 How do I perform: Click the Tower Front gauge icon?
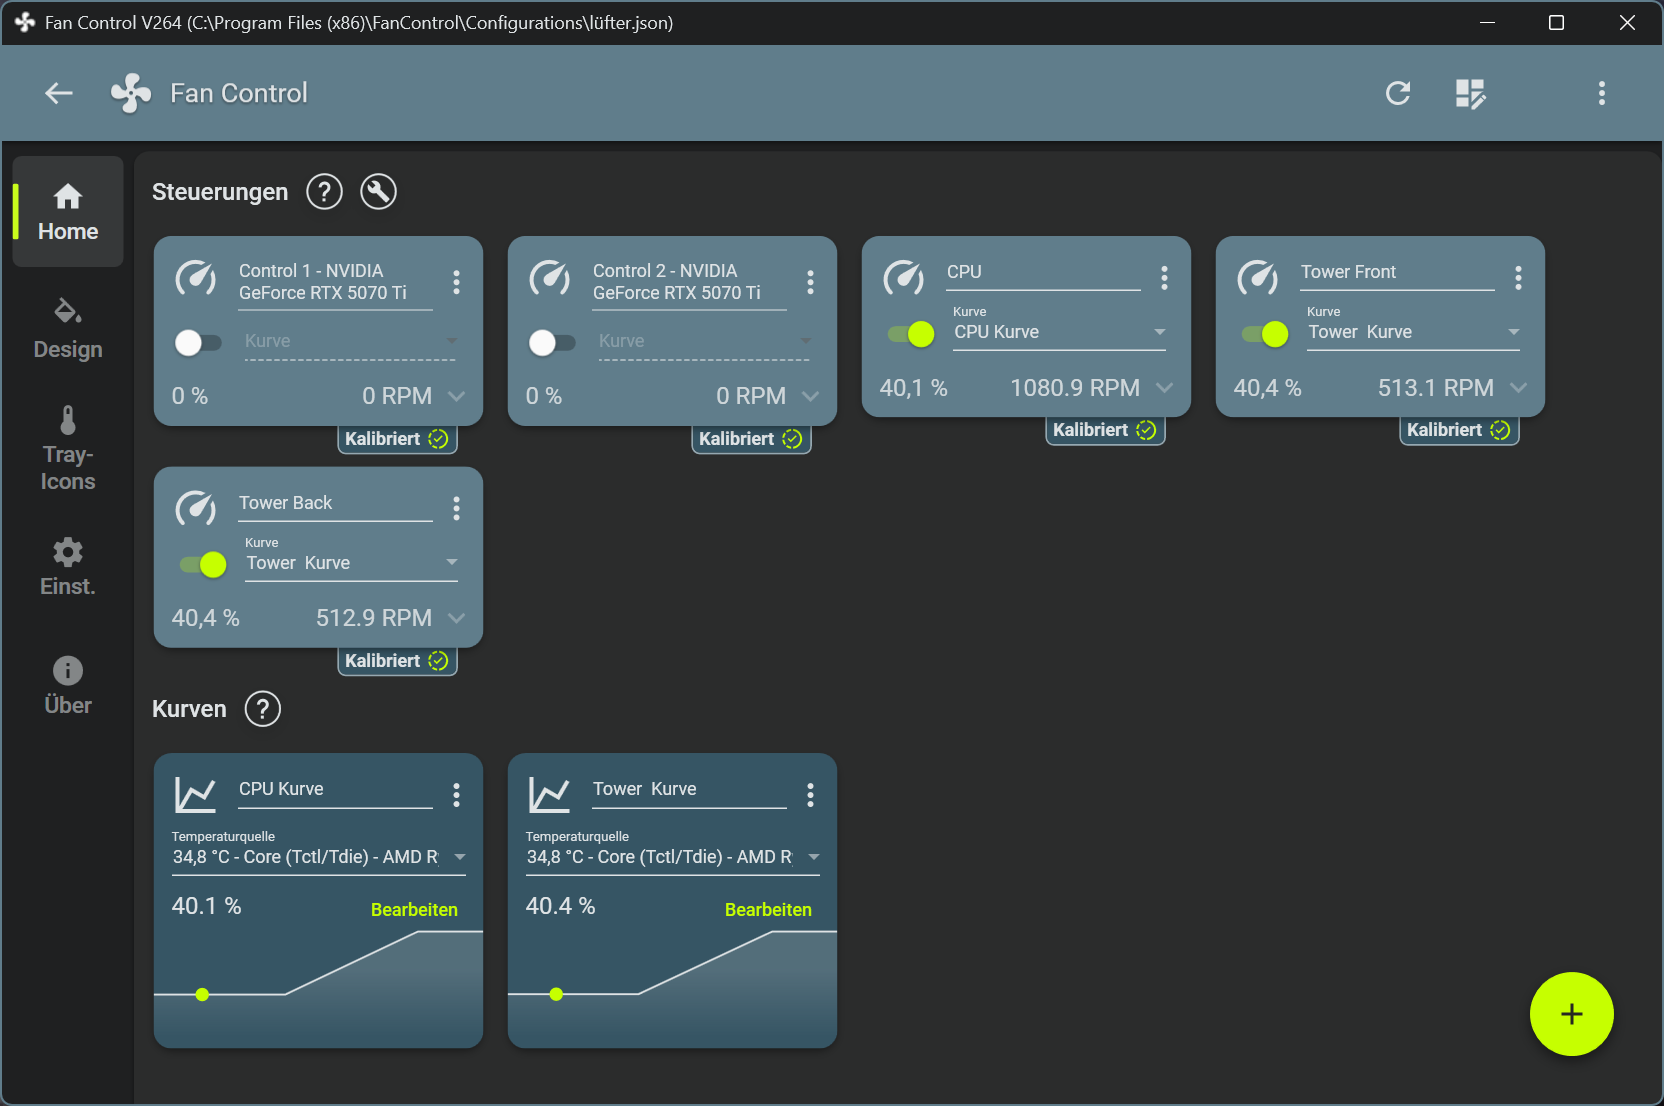pos(1258,278)
